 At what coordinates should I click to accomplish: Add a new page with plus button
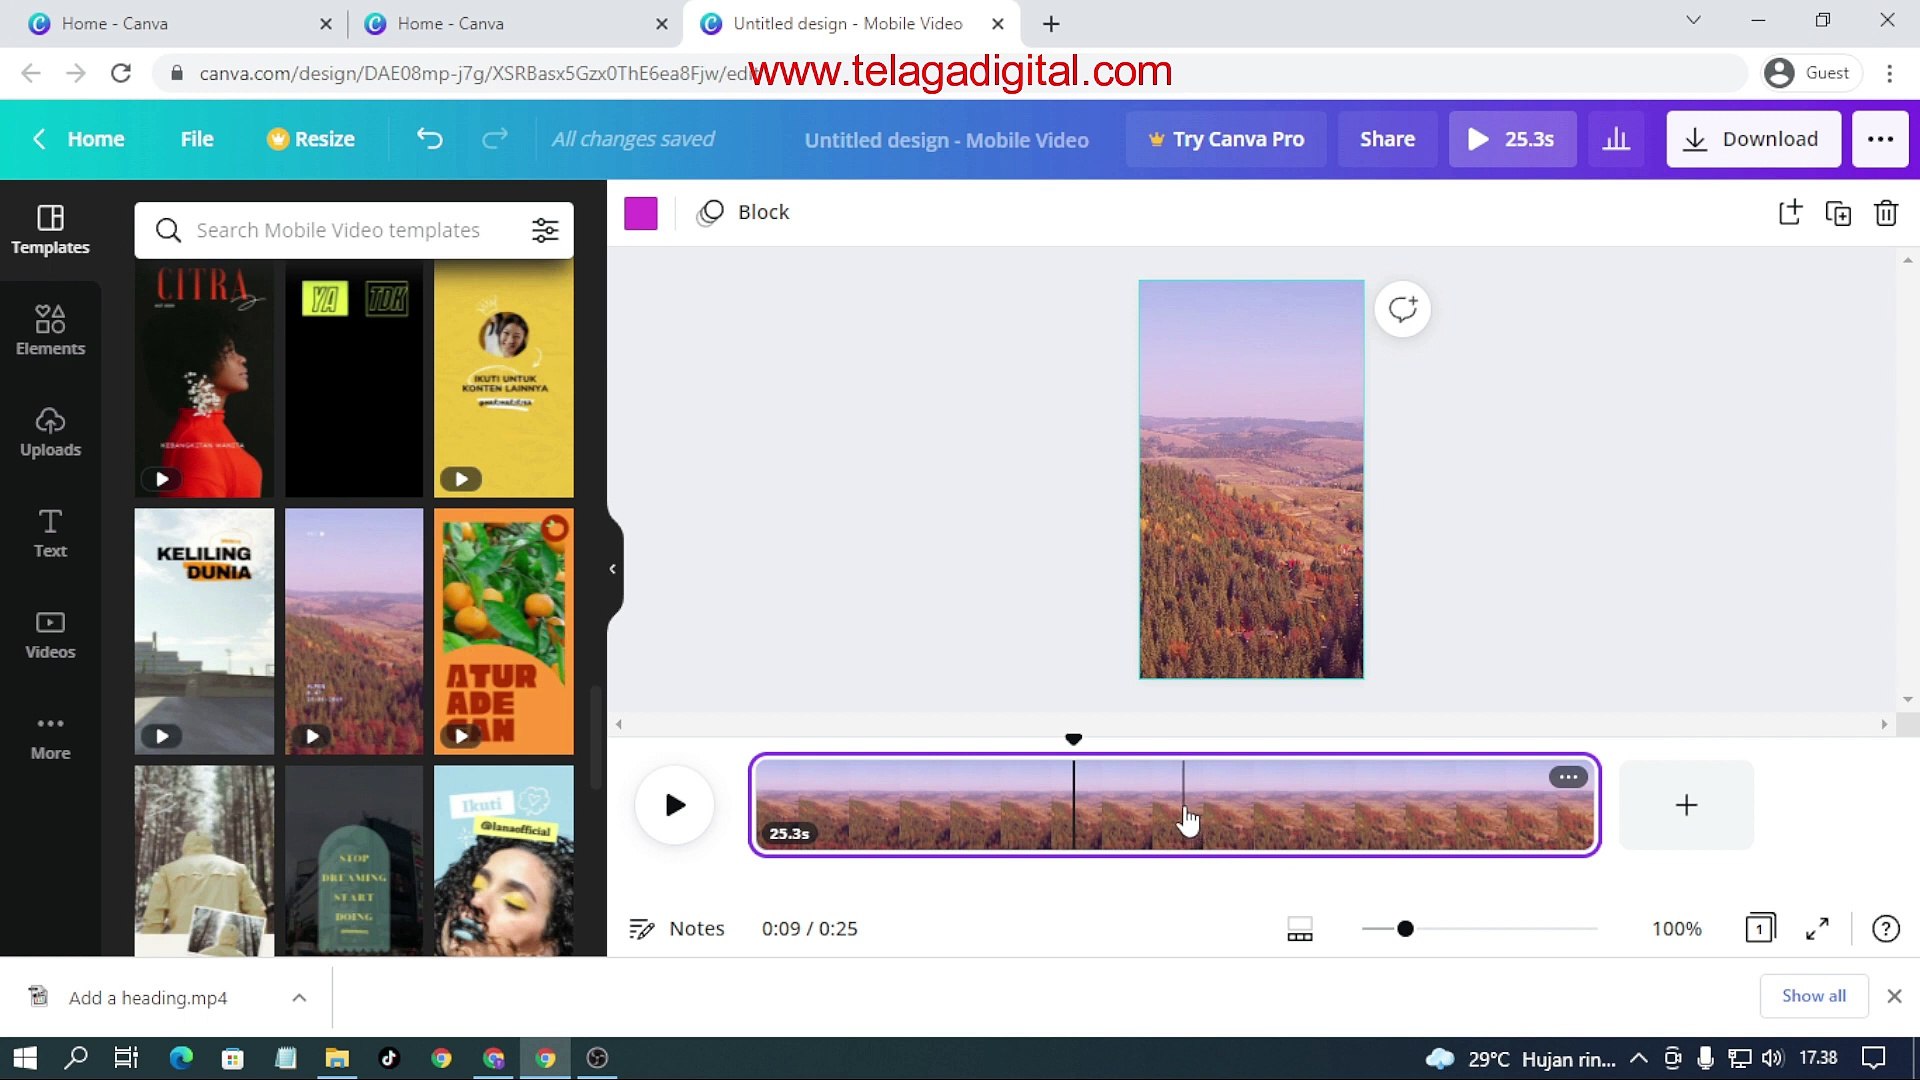click(x=1686, y=805)
